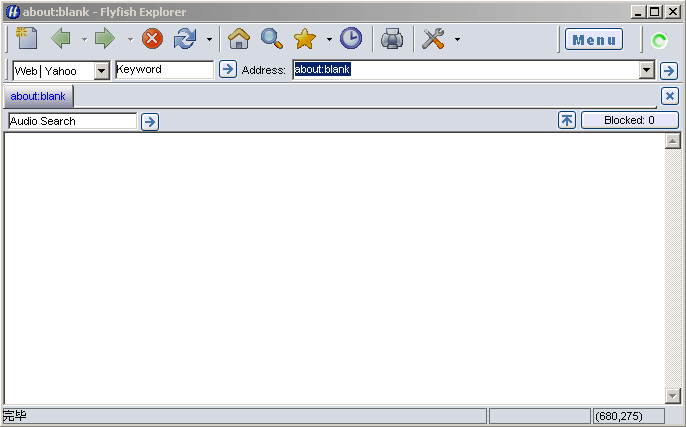Click the new page icon
The height and width of the screenshot is (427, 686).
(x=27, y=39)
